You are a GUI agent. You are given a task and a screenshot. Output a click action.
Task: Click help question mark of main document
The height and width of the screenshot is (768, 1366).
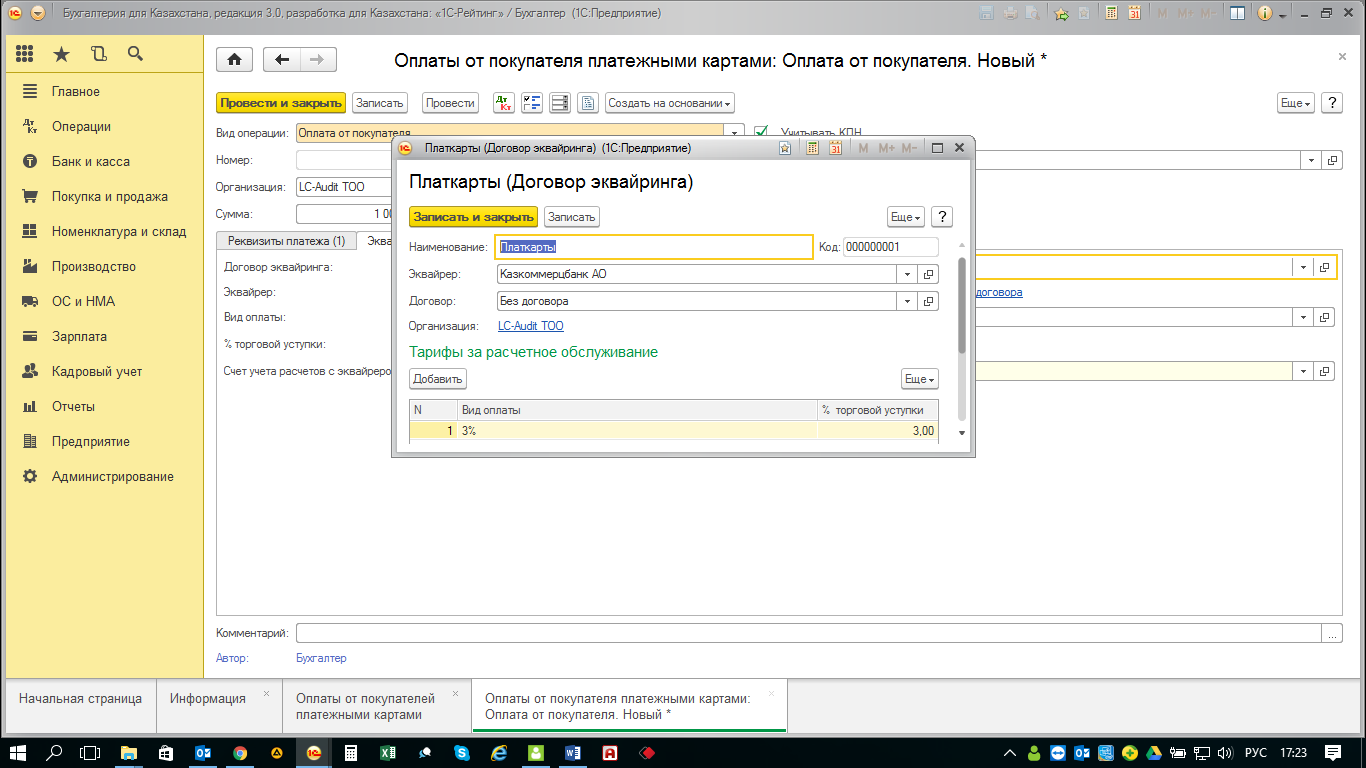click(x=1331, y=103)
